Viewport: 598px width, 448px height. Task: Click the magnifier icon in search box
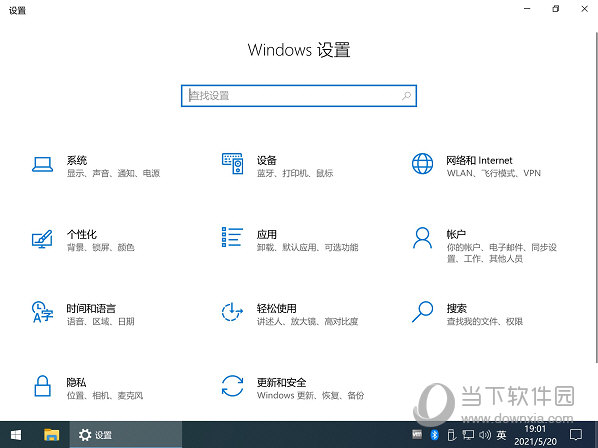click(407, 96)
